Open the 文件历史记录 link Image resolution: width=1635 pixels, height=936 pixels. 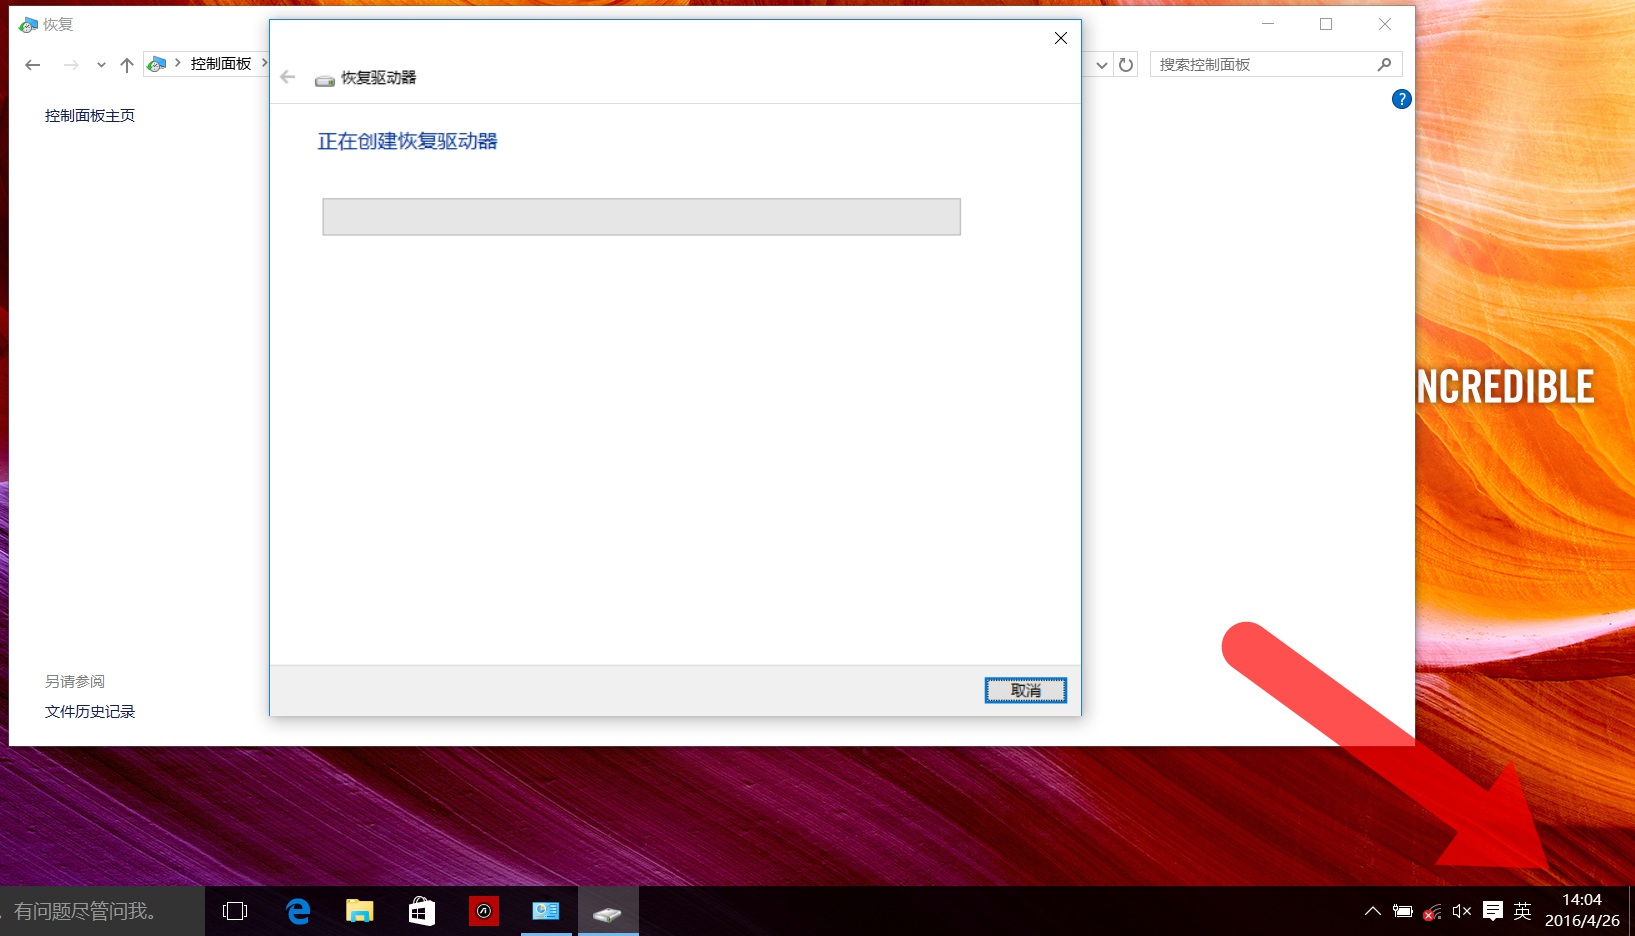(x=89, y=711)
